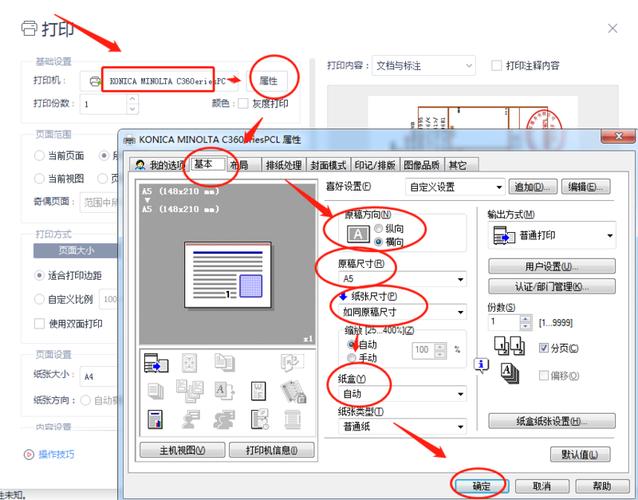Screen dimensions: 638x500
Task: Enable 使用双面打印 checkbox
Action: (x=39, y=324)
